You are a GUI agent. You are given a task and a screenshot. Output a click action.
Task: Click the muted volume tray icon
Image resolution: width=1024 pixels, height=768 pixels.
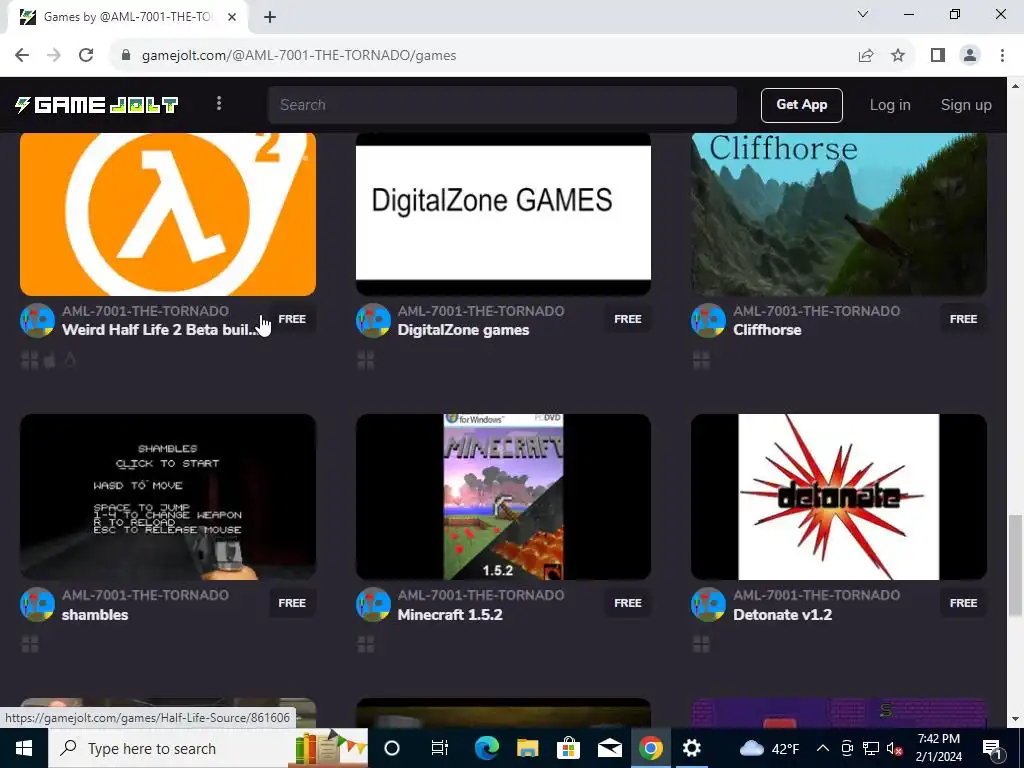(894, 748)
